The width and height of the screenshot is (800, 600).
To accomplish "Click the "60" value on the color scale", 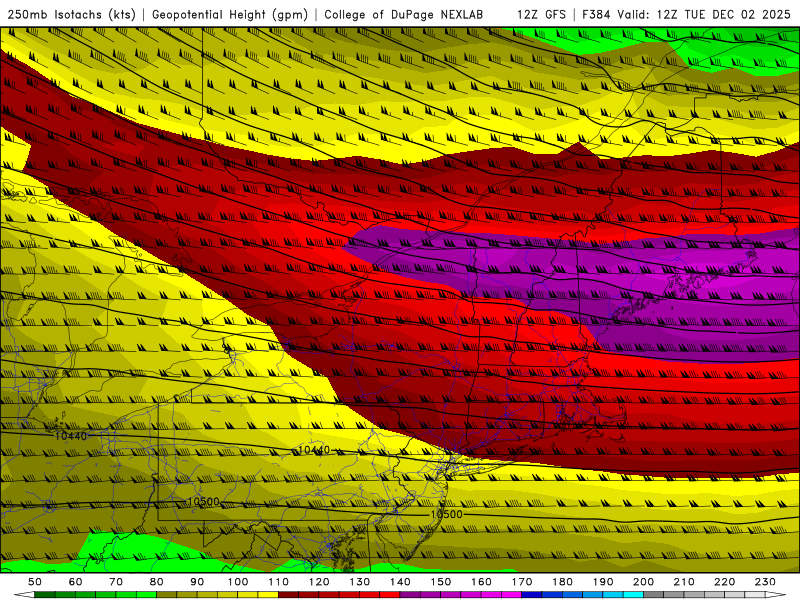I will (x=76, y=582).
